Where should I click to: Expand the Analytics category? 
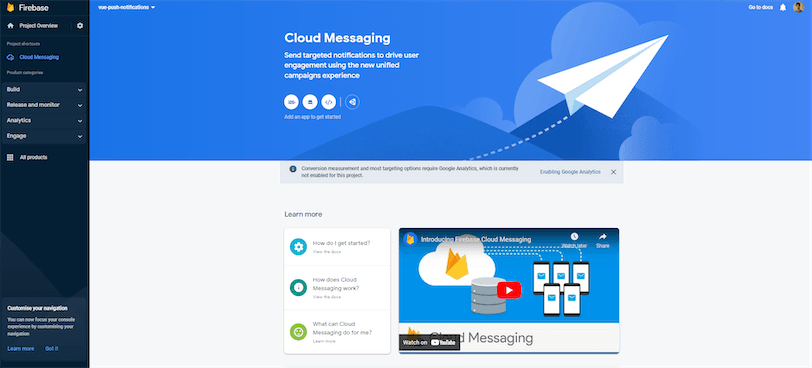[x=44, y=121]
